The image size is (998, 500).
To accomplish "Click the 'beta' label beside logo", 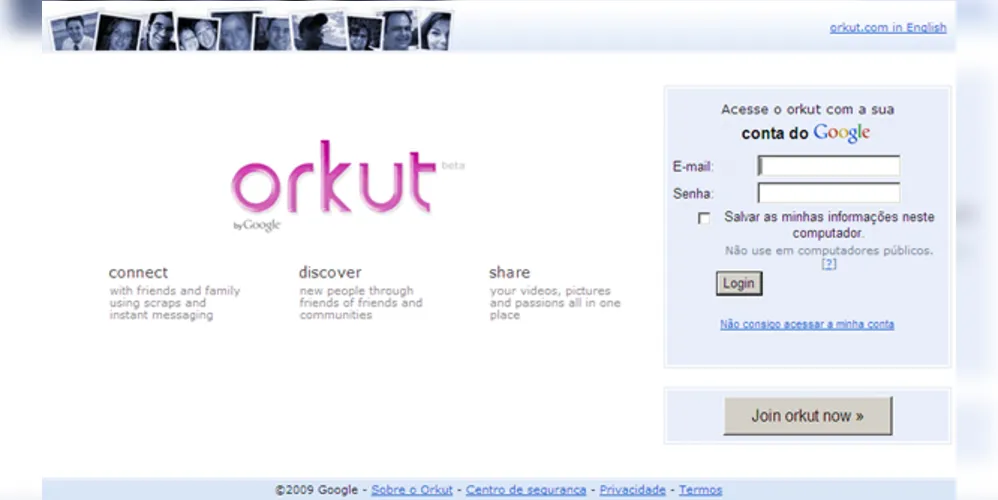I will point(453,165).
